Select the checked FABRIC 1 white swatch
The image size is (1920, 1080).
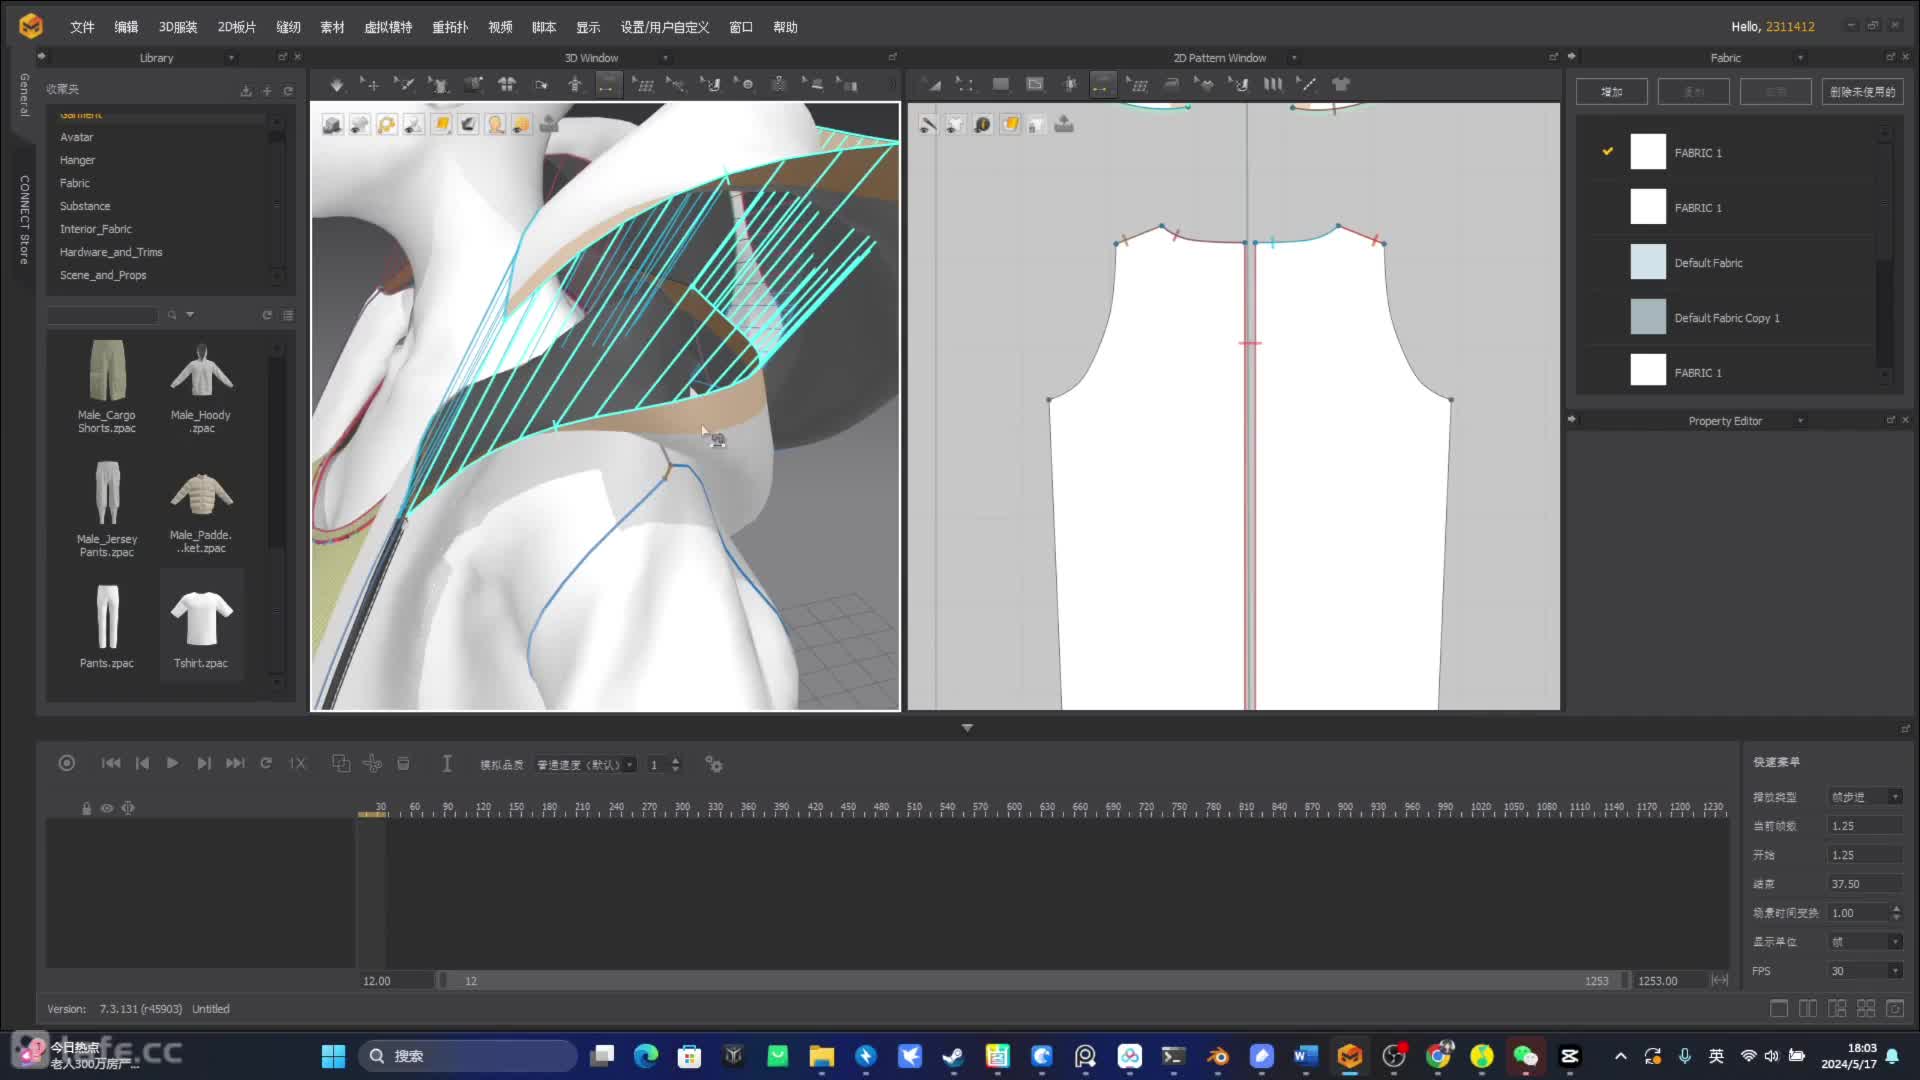tap(1648, 152)
